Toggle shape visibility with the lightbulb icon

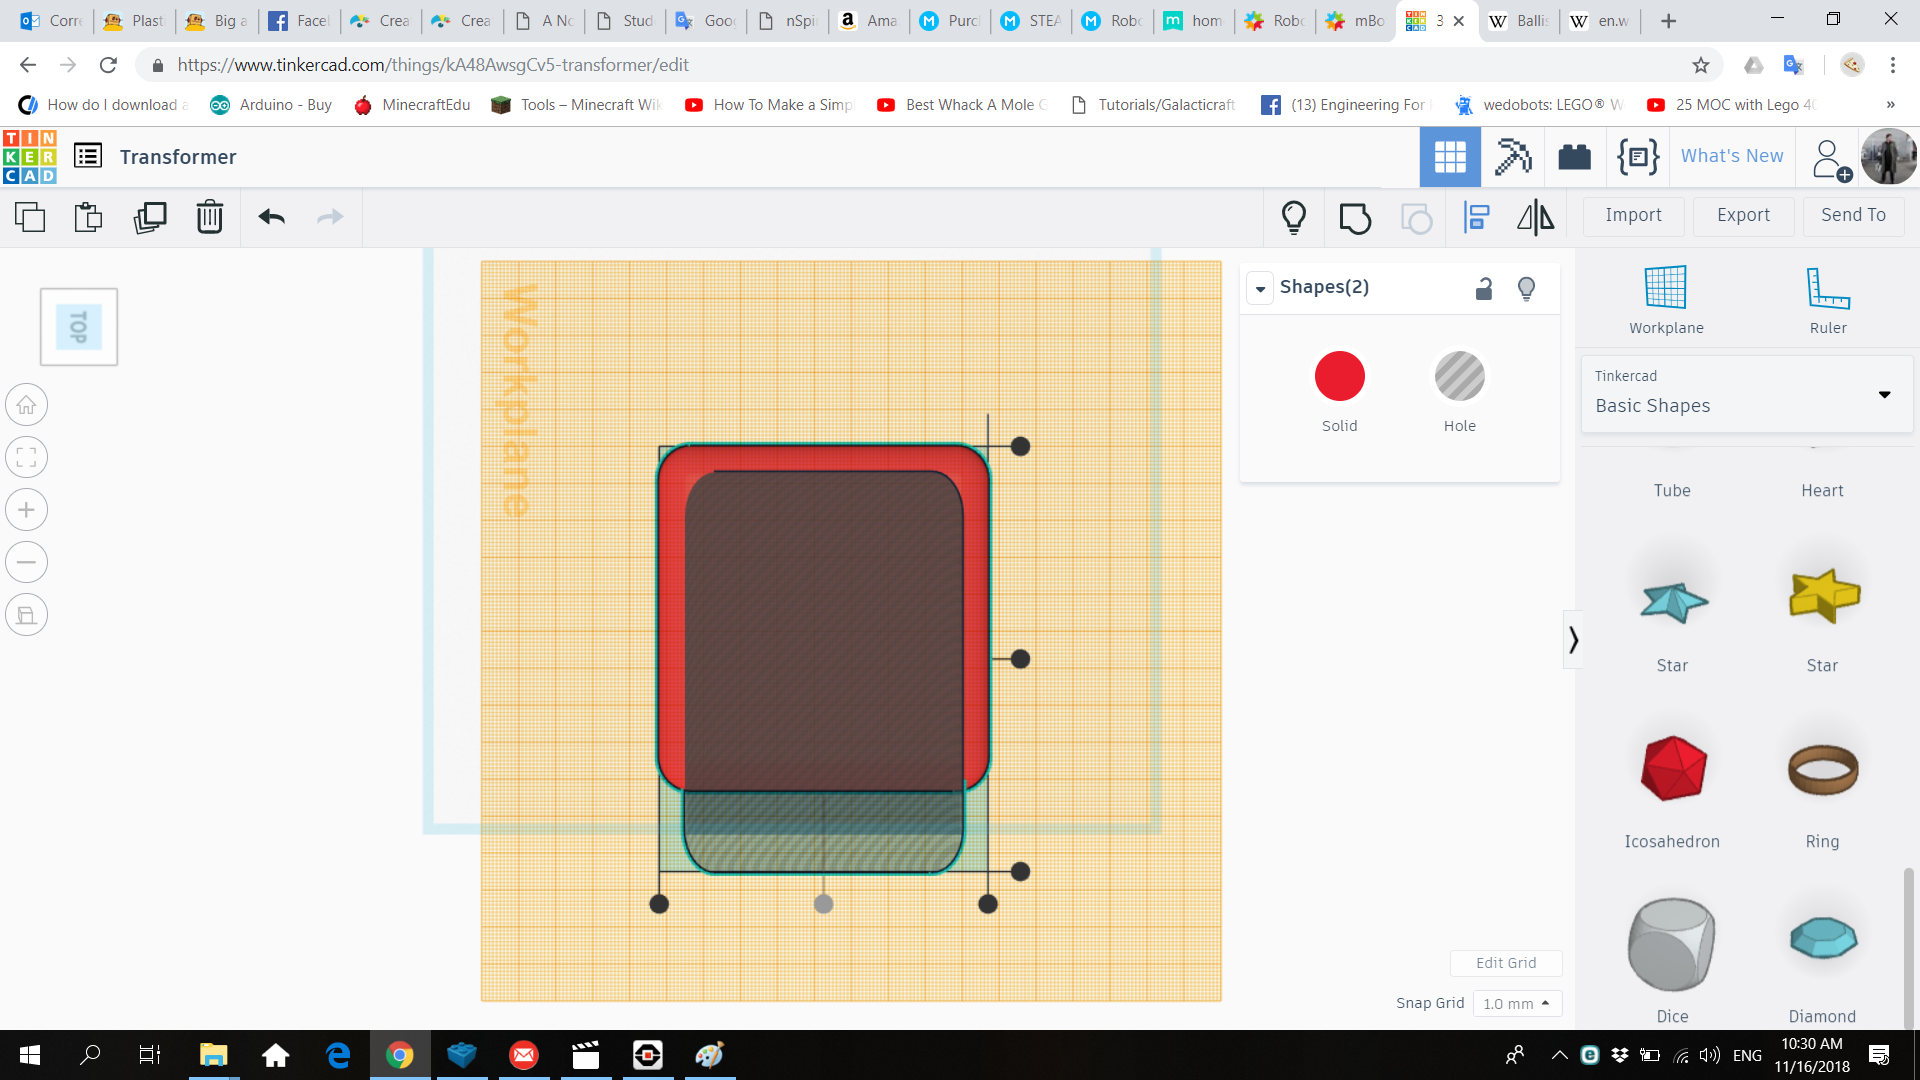click(1526, 288)
